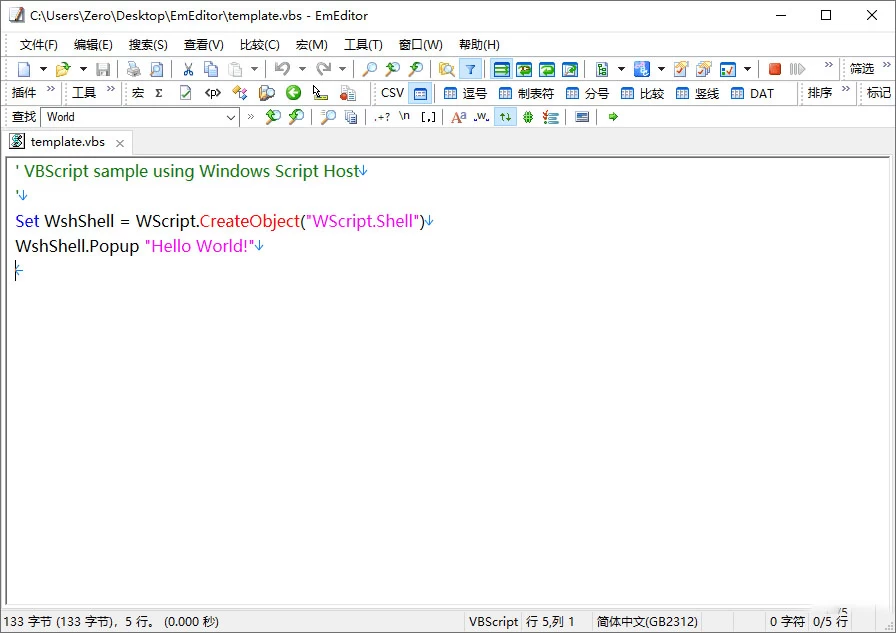The height and width of the screenshot is (633, 896).
Task: Click the 宏 macro toolbar label
Action: coord(138,93)
